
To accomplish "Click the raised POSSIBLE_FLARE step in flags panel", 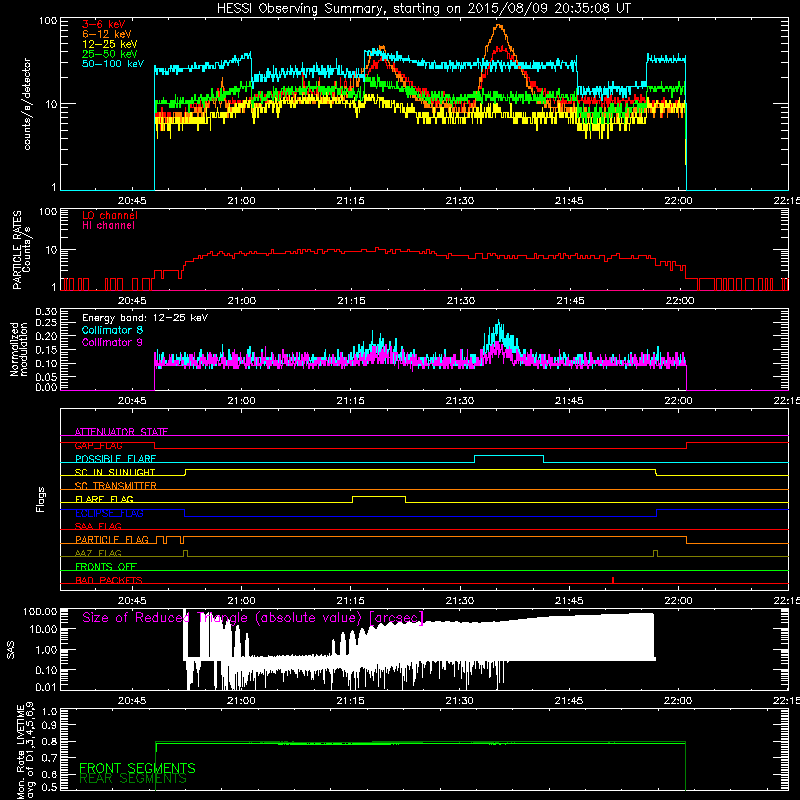I will [x=509, y=456].
